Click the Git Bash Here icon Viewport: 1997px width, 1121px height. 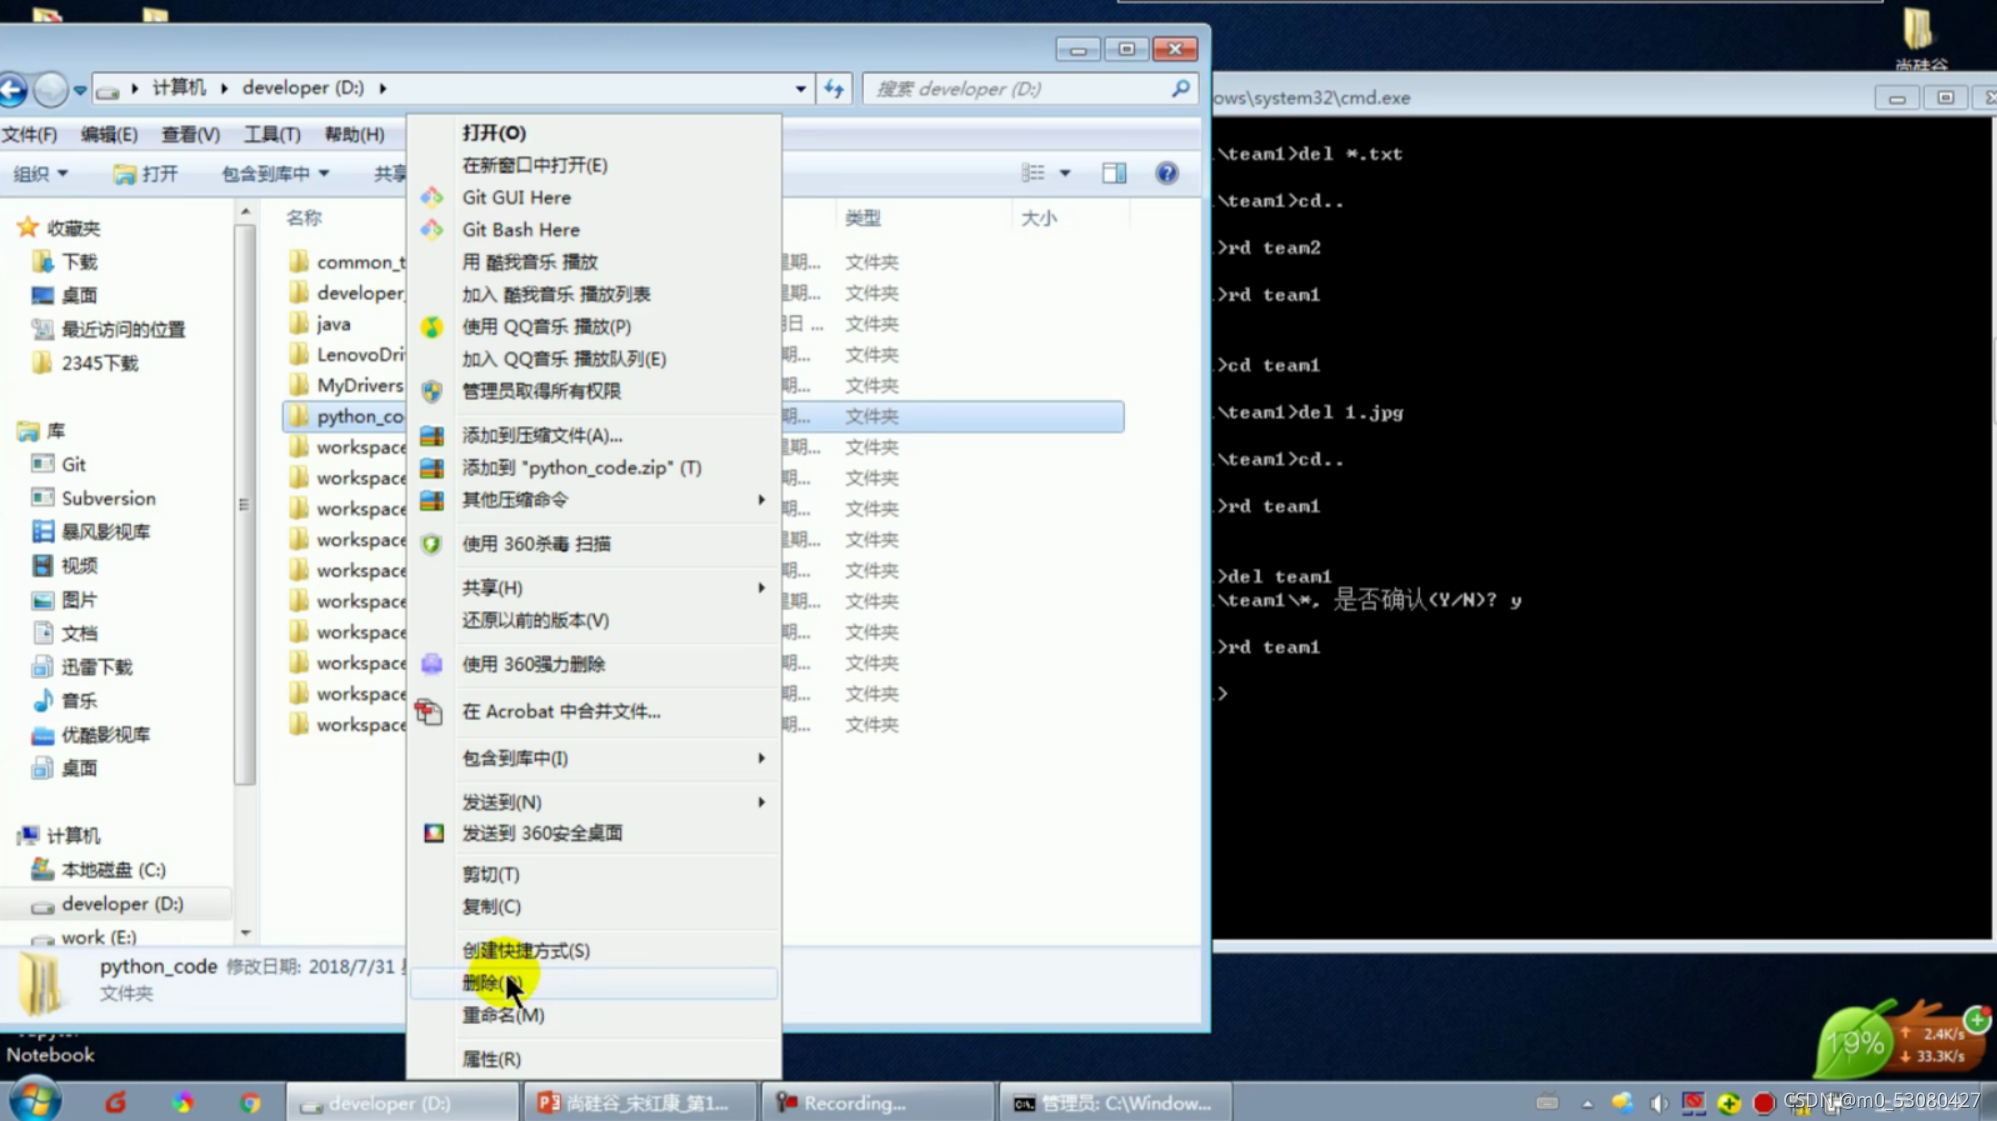click(431, 230)
